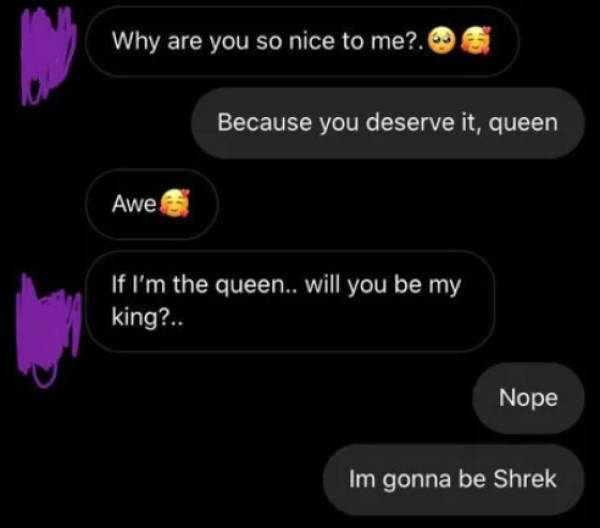Select the 'Nope' reply bubble

[528, 398]
